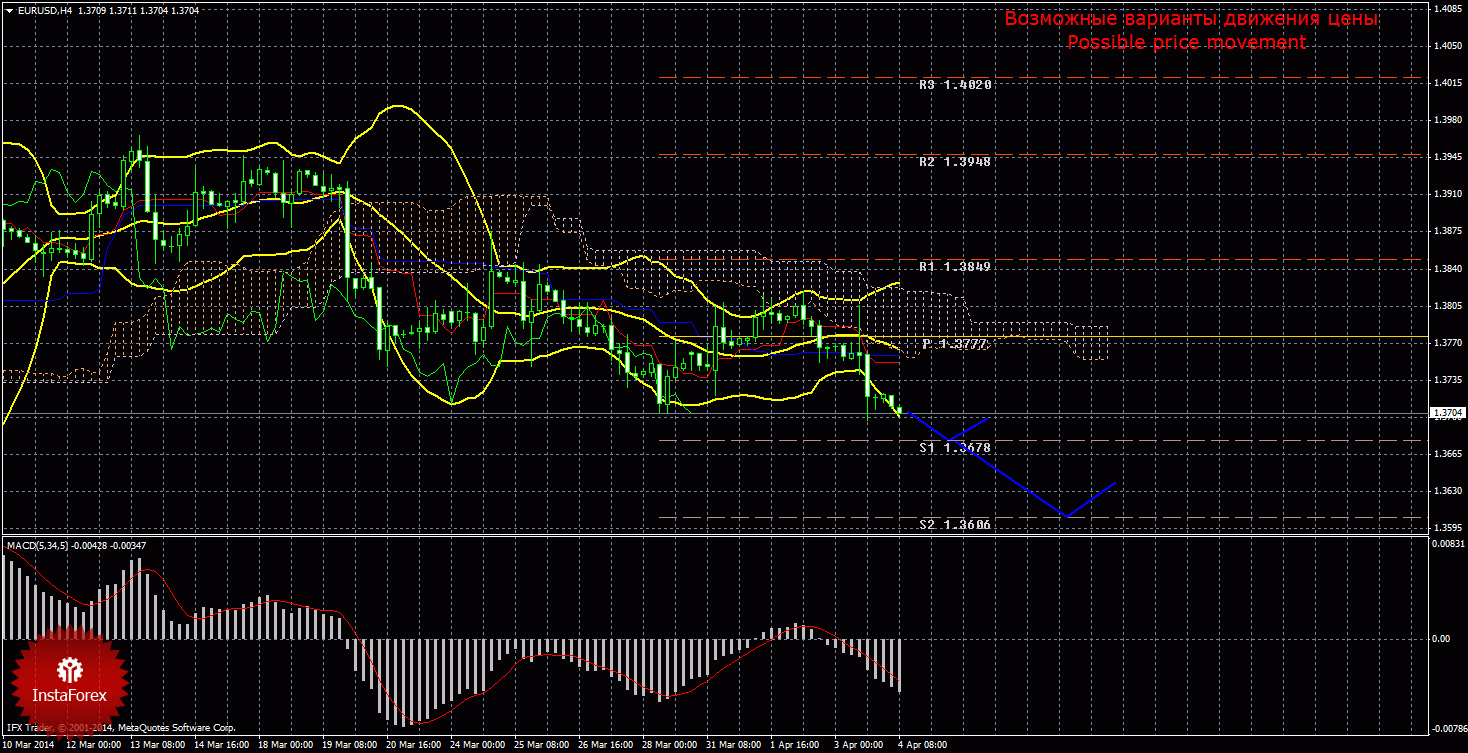Select the '4 Apr 08:00' time label
This screenshot has height=753, width=1468.
919,745
